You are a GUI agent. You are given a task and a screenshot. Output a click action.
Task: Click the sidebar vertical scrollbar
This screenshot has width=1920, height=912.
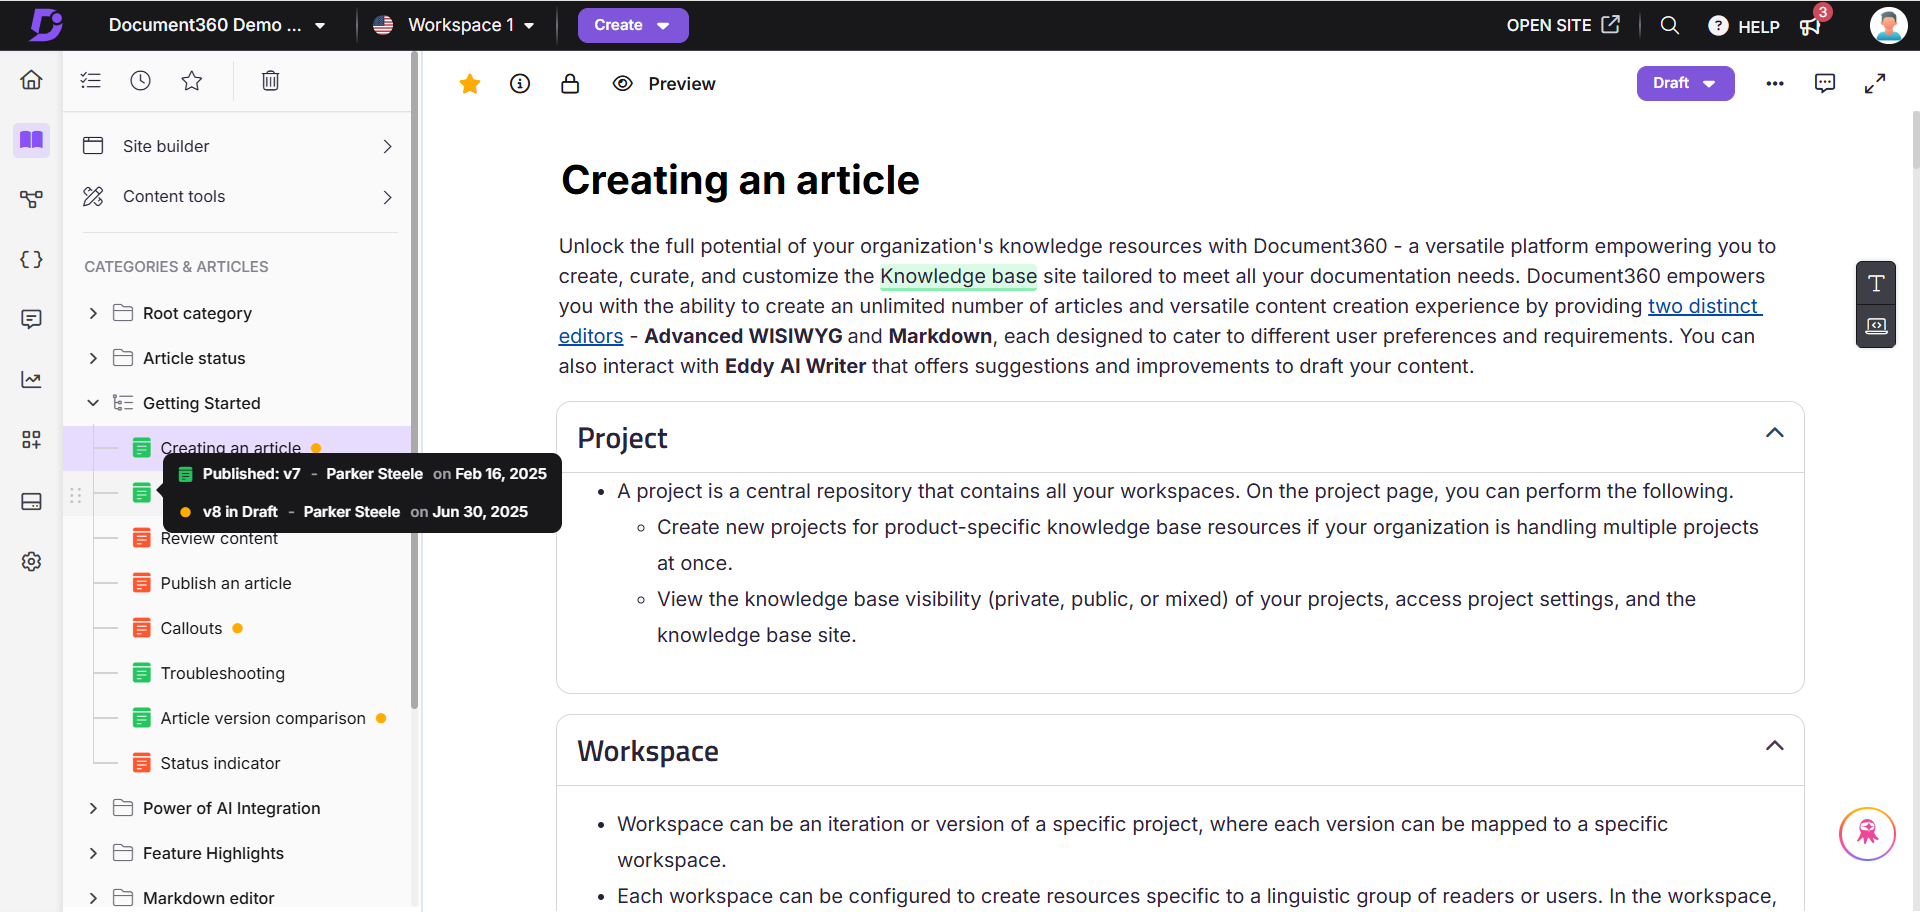(414, 380)
